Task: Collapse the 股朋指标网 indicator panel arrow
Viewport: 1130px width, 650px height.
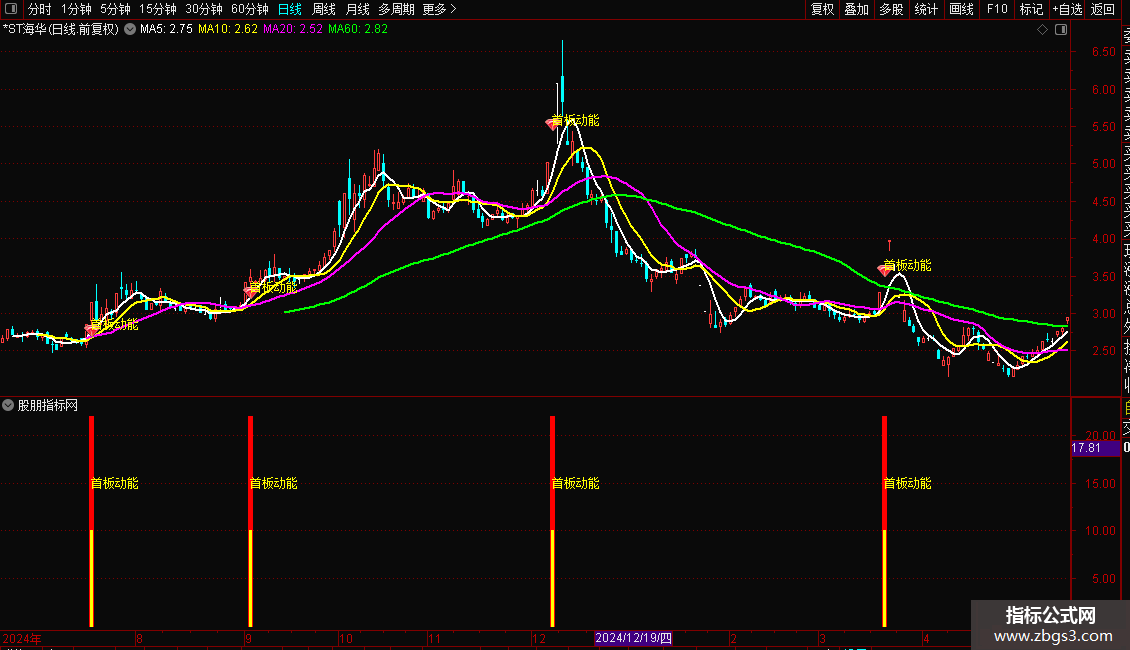Action: (x=8, y=406)
